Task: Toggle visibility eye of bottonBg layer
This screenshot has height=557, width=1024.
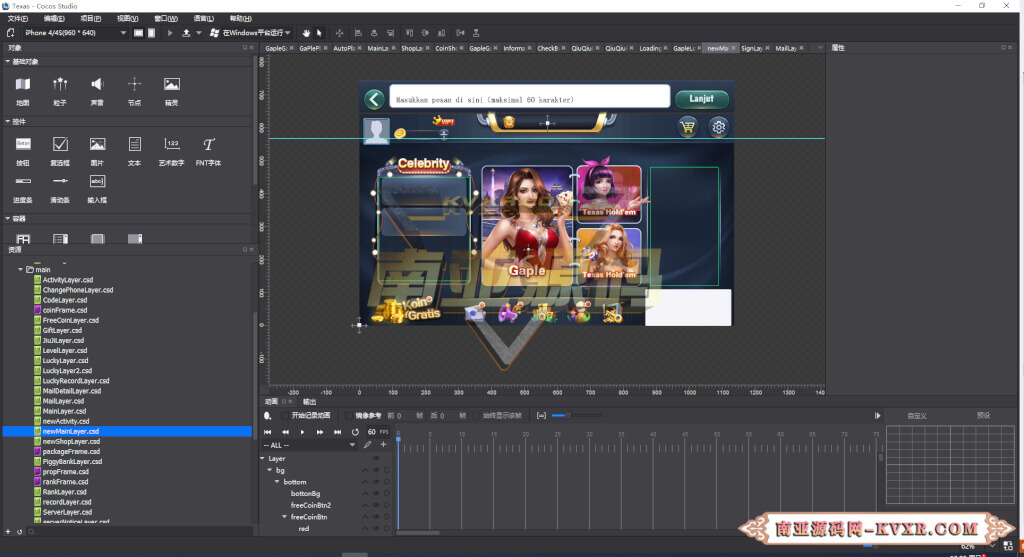Action: [376, 494]
